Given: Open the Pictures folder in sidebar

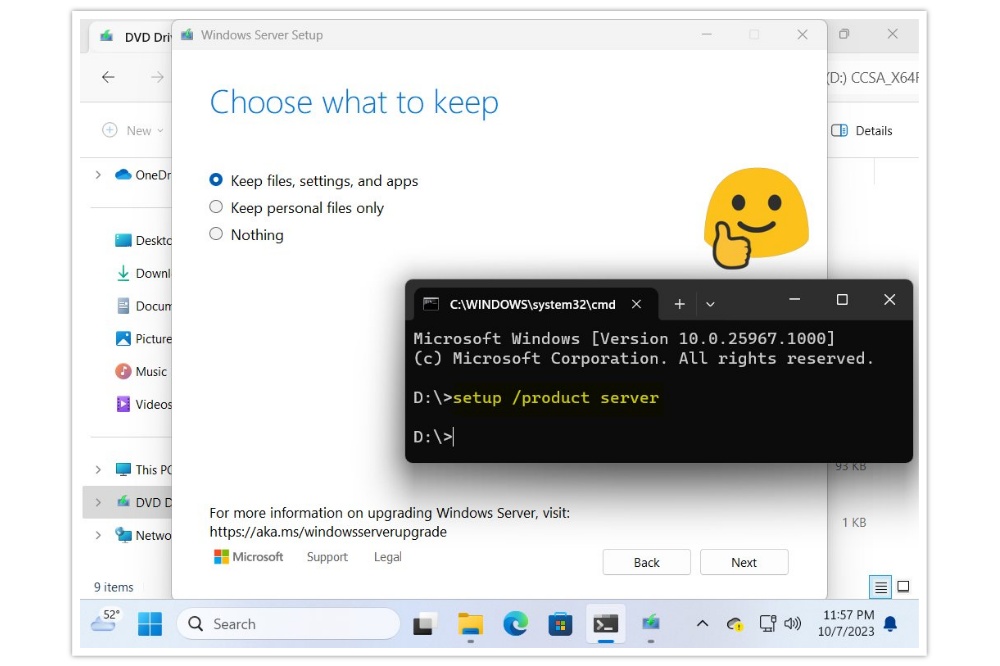Looking at the screenshot, I should [x=143, y=338].
